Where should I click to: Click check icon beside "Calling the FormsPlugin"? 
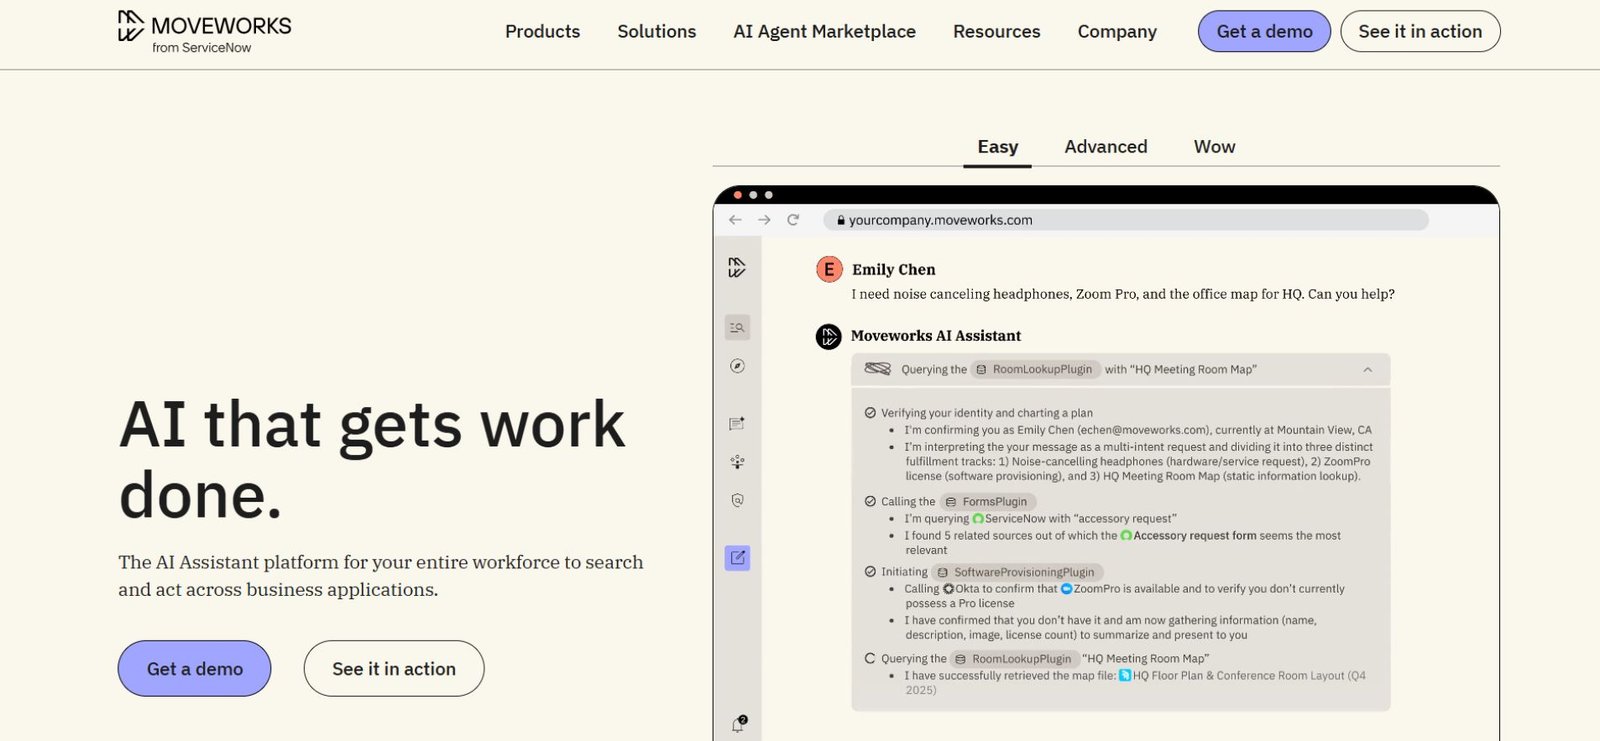(870, 502)
